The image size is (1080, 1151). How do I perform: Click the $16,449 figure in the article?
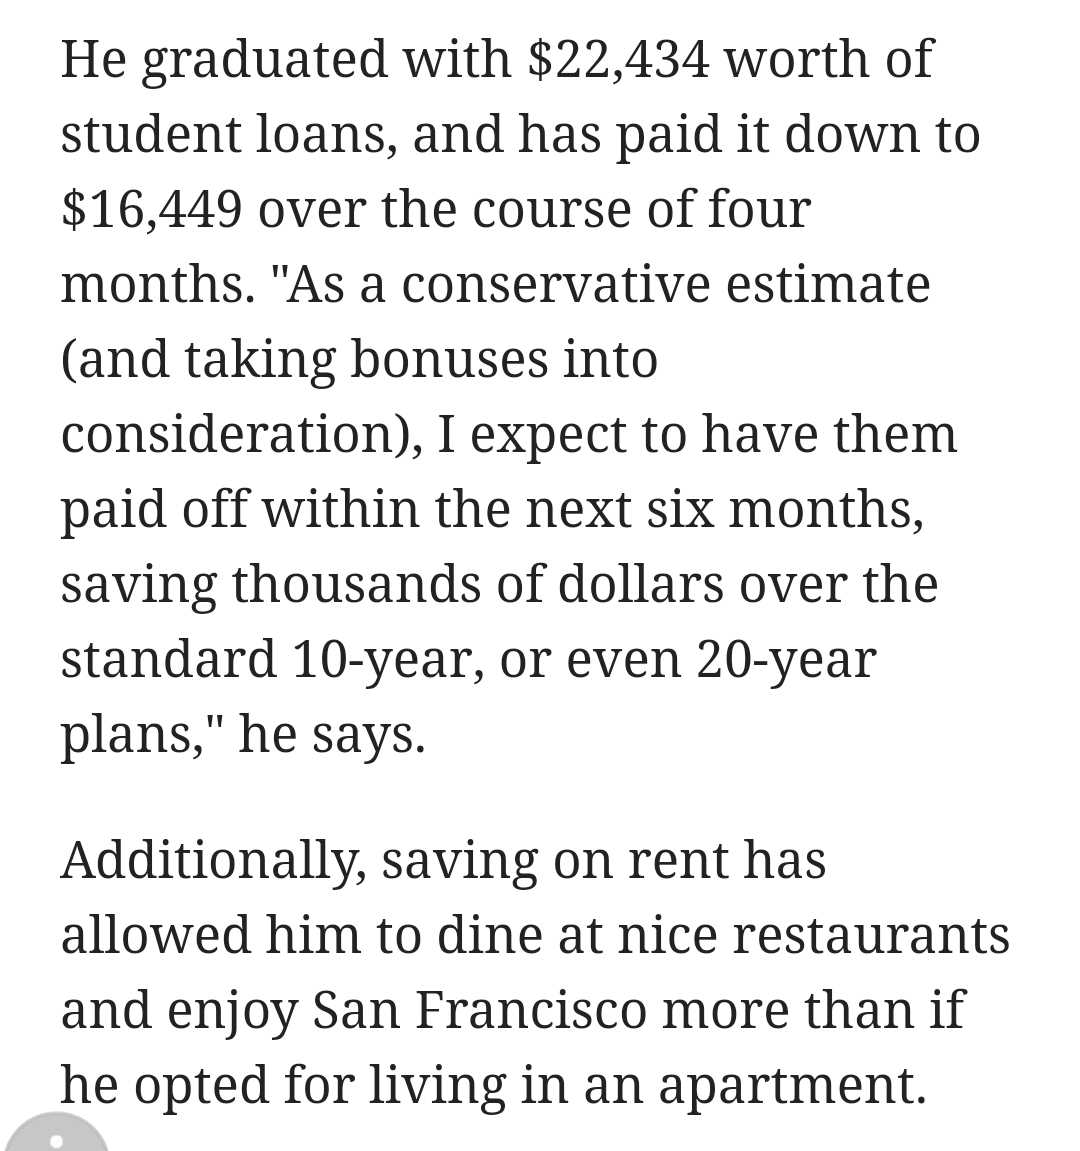pyautogui.click(x=151, y=210)
